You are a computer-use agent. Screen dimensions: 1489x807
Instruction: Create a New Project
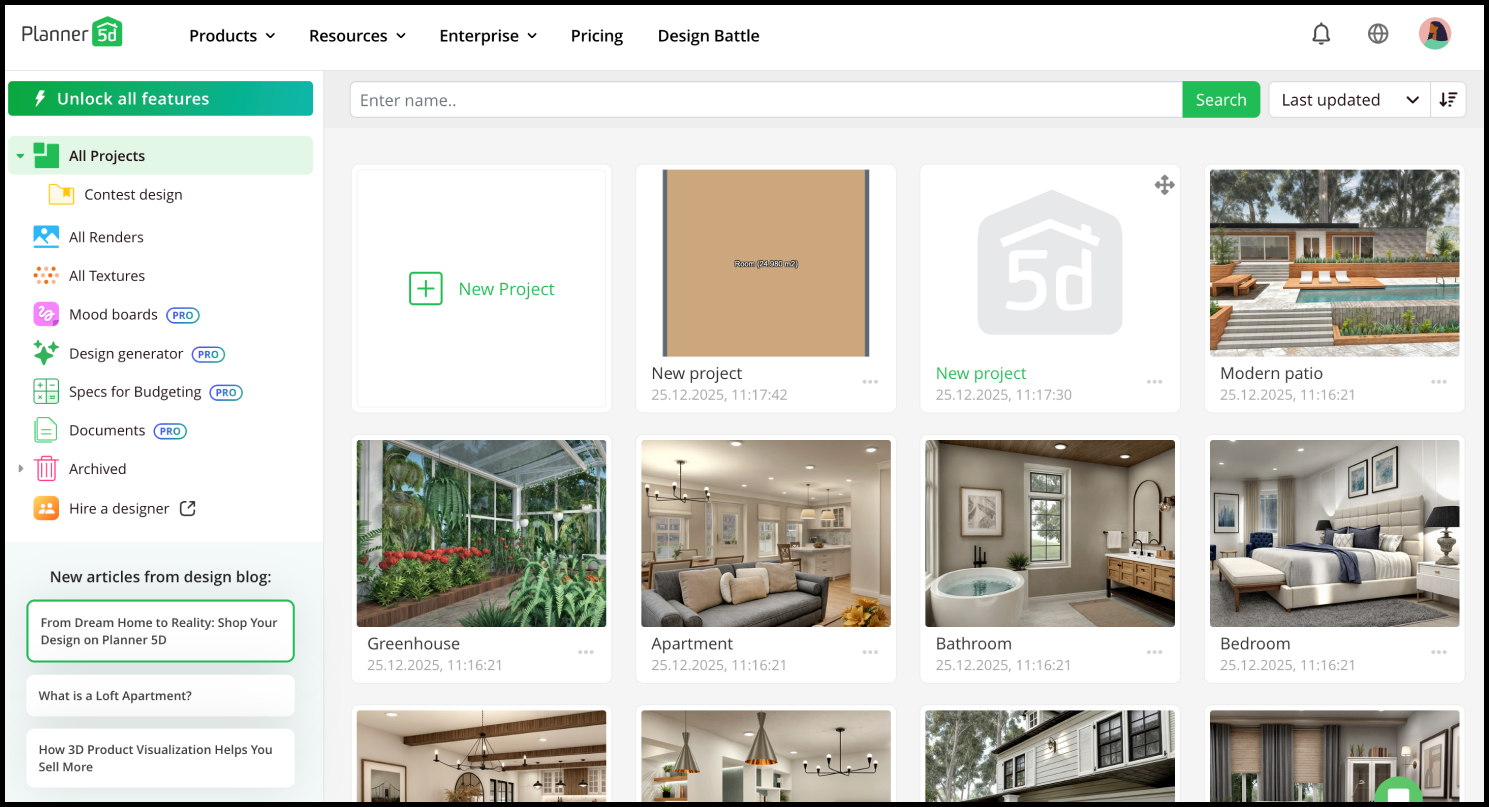482,289
